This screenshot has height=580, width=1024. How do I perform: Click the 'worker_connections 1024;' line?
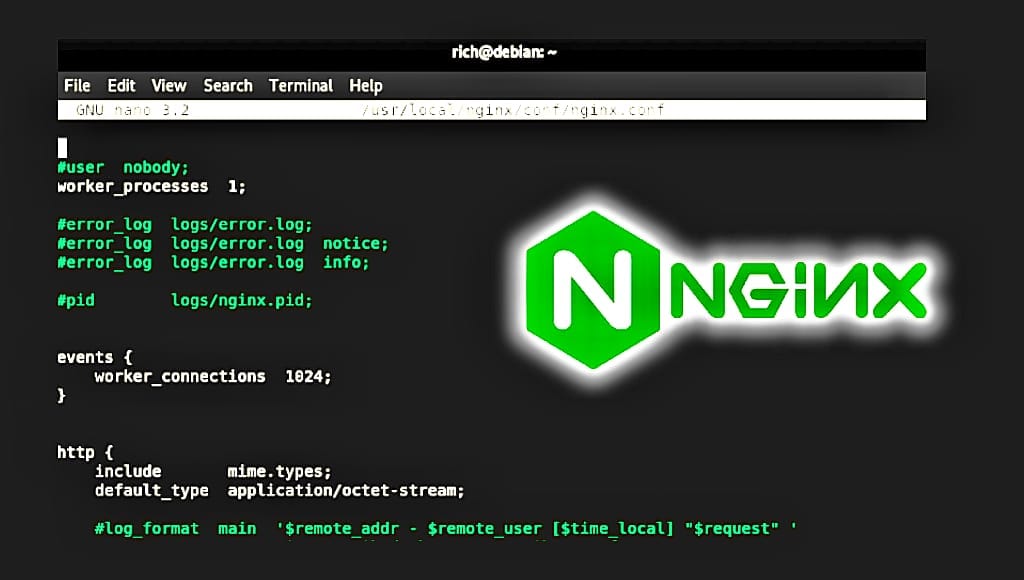[213, 377]
